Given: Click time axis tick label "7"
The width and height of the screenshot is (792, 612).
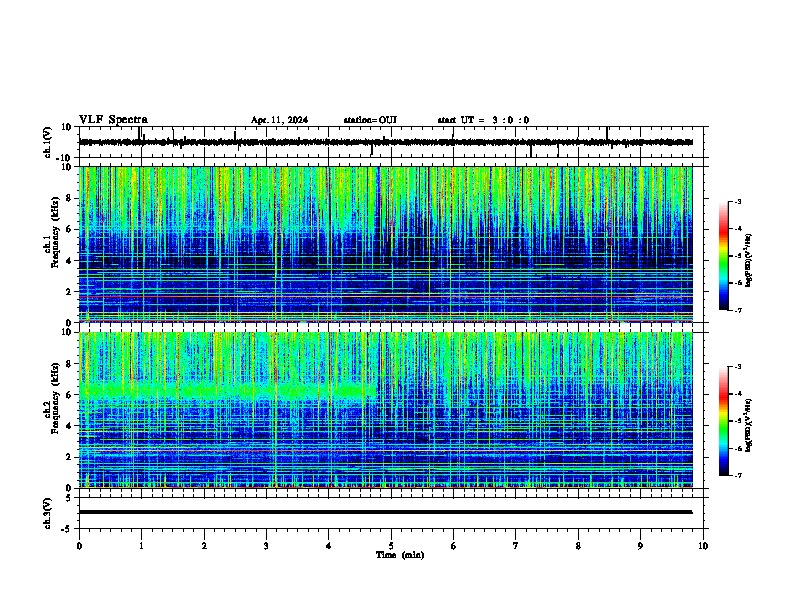Looking at the screenshot, I should [x=516, y=546].
